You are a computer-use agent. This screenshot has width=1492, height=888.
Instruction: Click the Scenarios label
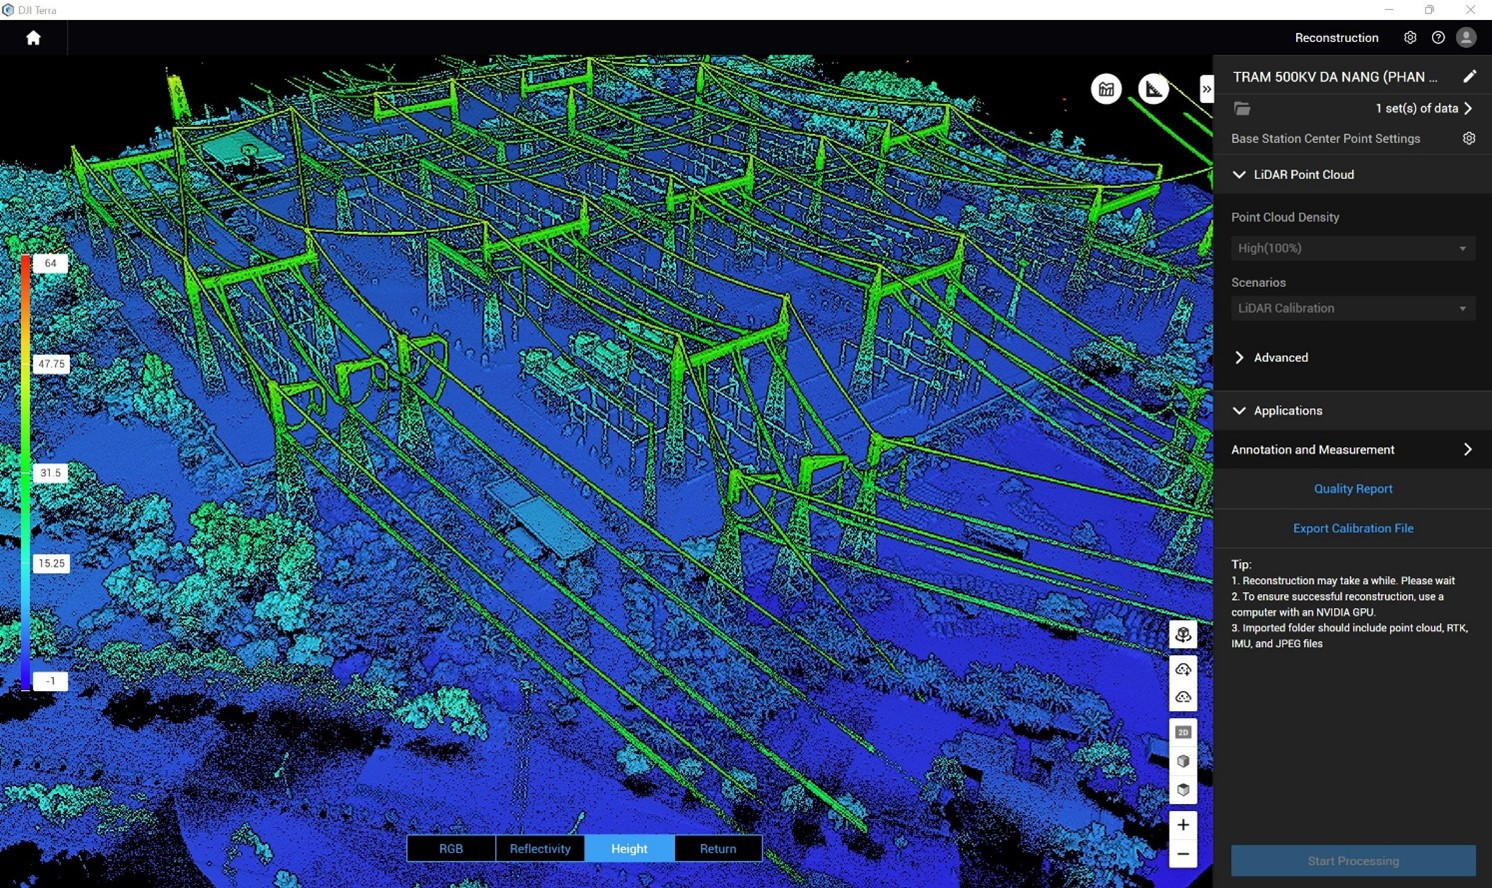(x=1258, y=282)
